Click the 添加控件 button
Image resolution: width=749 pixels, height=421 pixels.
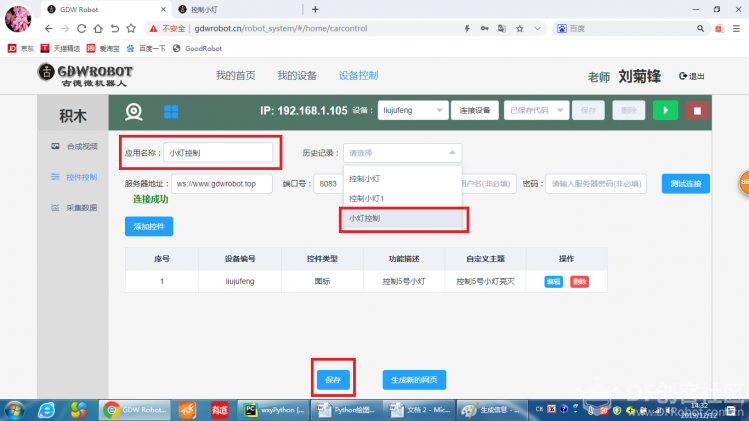click(x=149, y=227)
